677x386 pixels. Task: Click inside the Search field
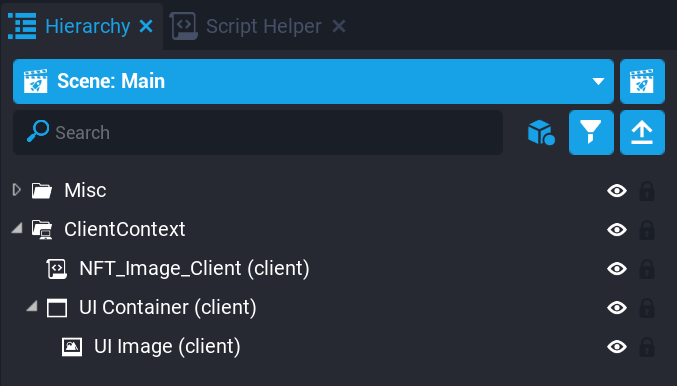[x=258, y=132]
